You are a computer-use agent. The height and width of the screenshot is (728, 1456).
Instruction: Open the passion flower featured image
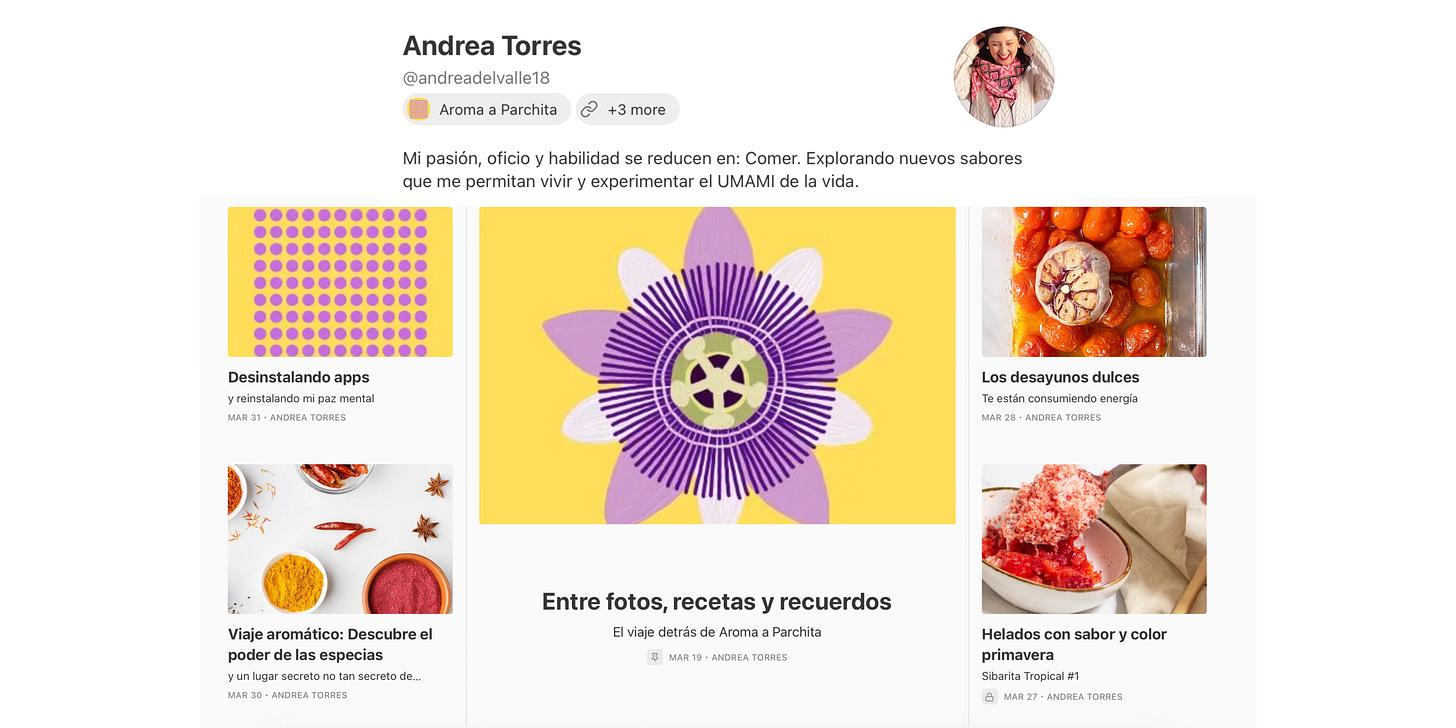(717, 366)
